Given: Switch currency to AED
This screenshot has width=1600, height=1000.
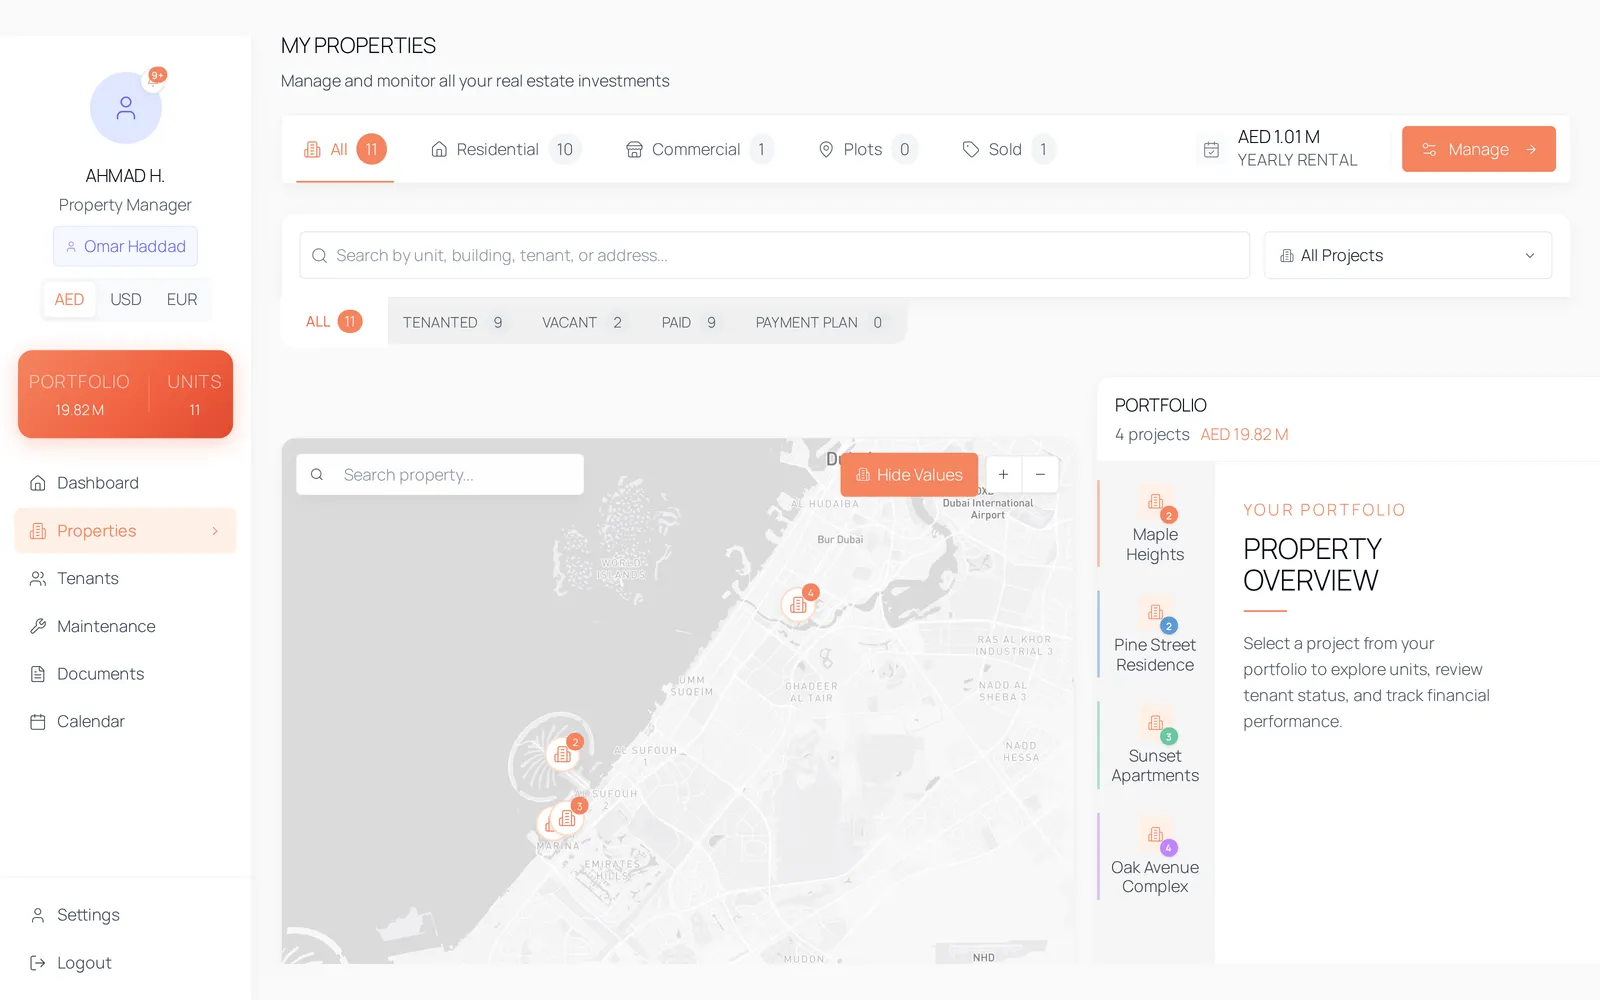Looking at the screenshot, I should 69,299.
